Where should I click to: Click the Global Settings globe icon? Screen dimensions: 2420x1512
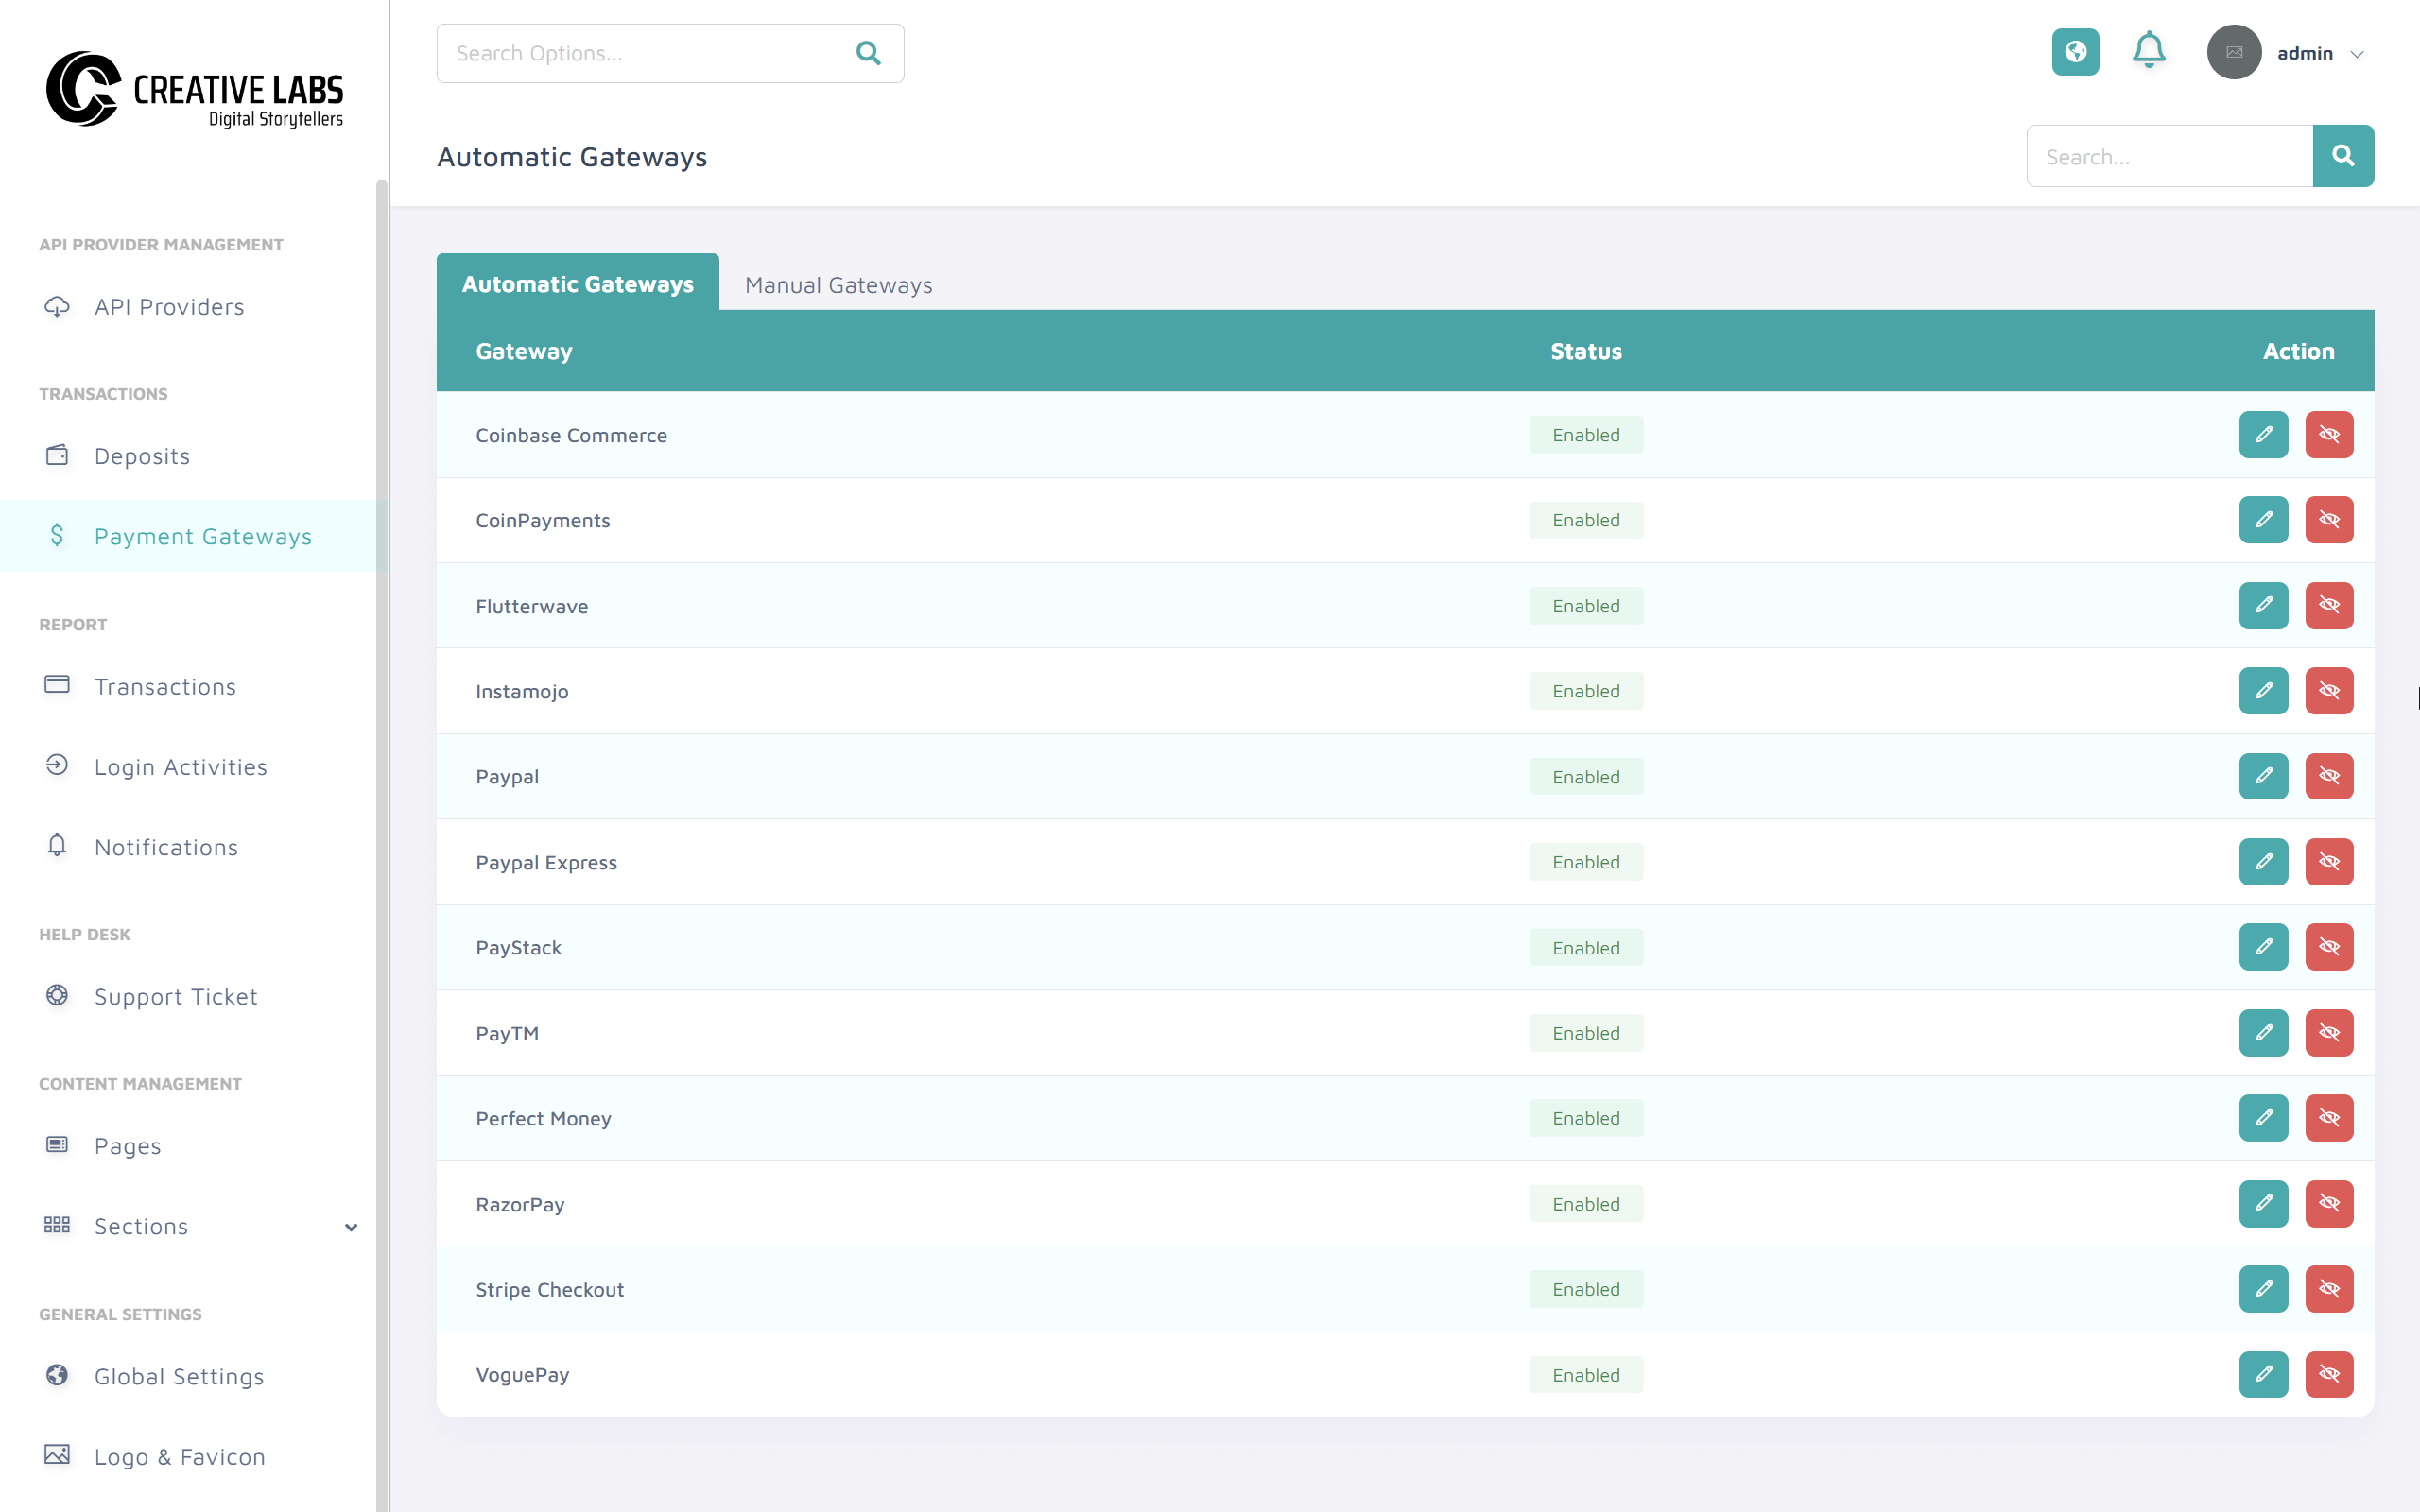[x=57, y=1376]
